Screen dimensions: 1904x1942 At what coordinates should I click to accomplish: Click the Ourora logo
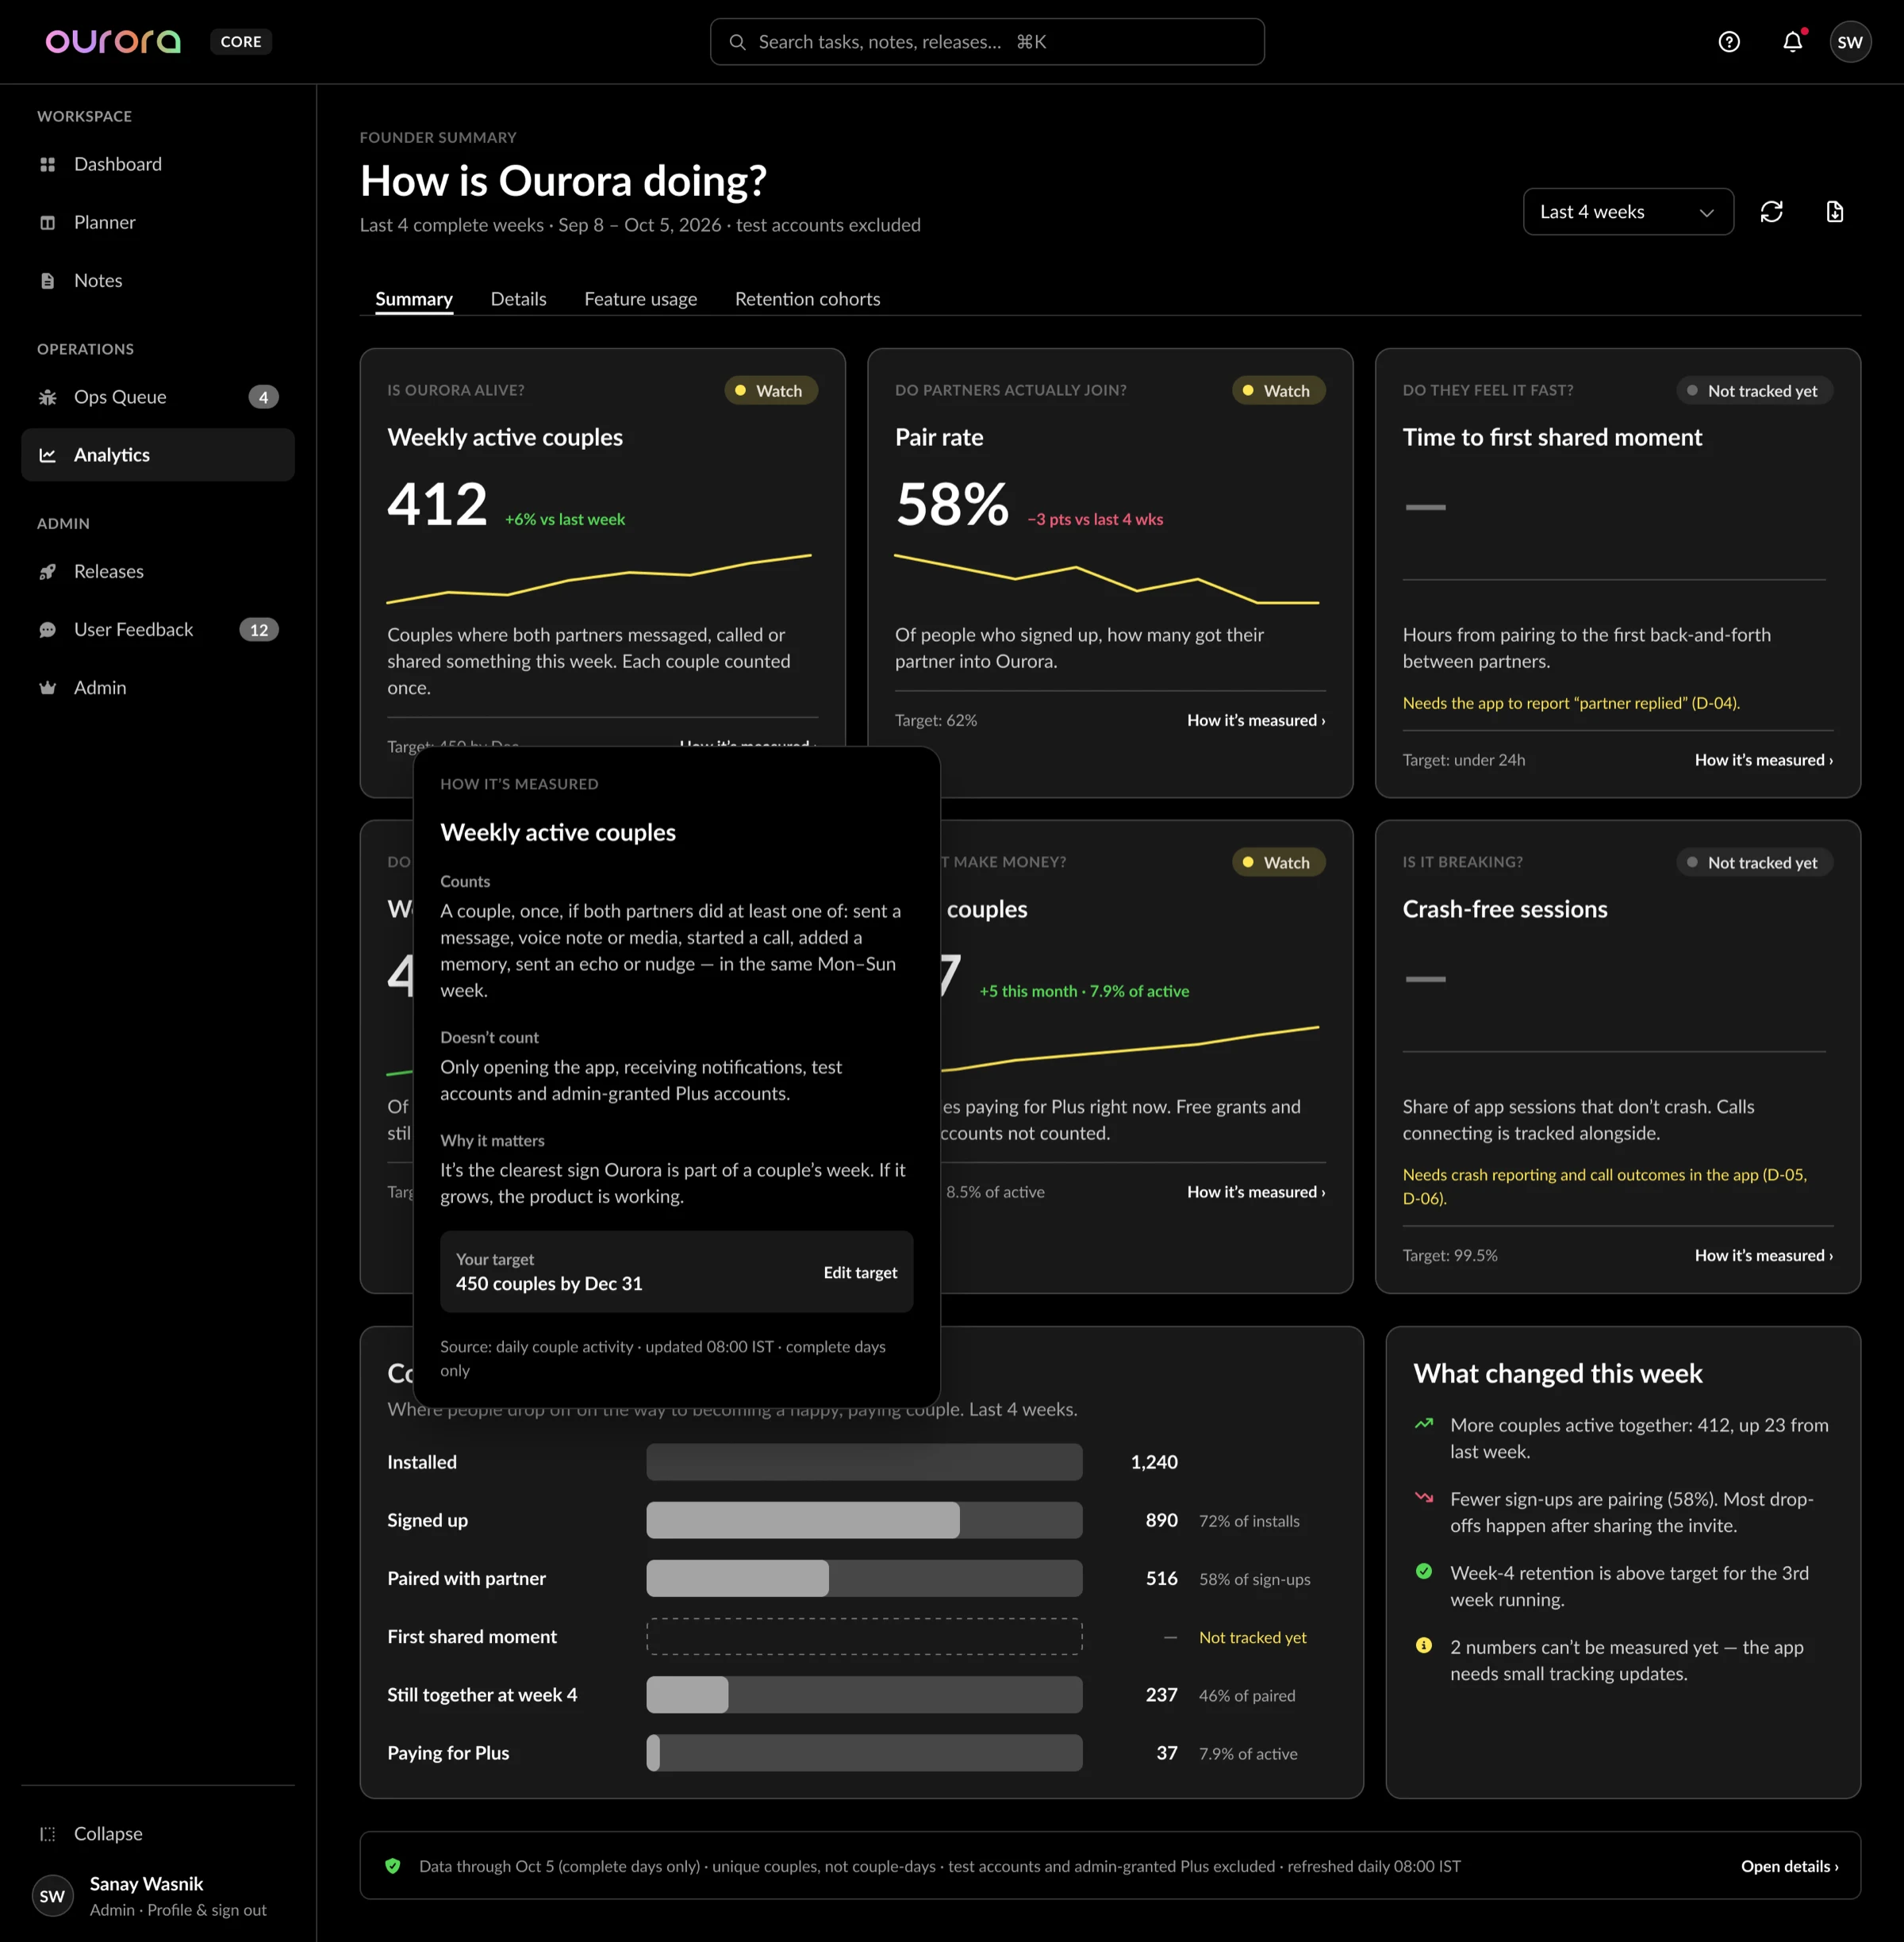pos(113,42)
